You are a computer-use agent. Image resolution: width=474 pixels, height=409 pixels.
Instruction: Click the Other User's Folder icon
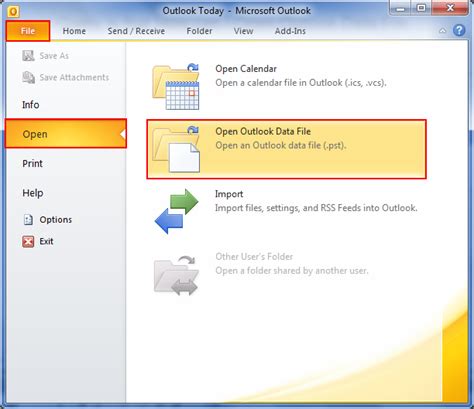tap(176, 275)
